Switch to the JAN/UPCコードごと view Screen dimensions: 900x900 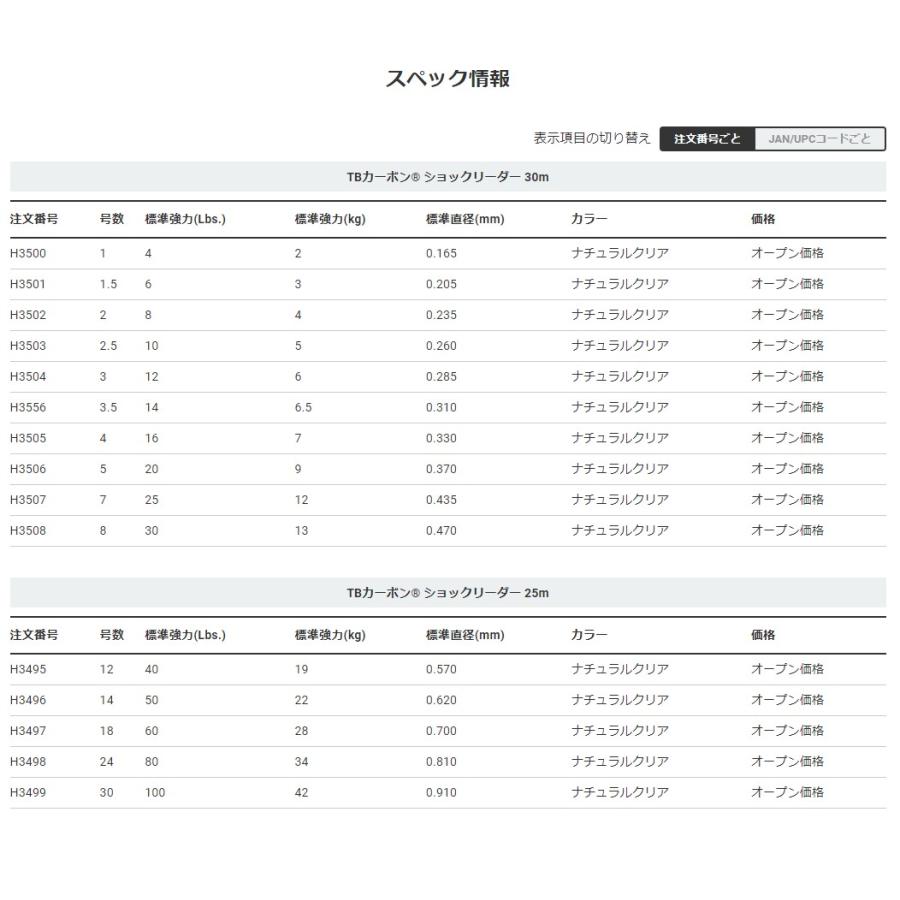817,139
